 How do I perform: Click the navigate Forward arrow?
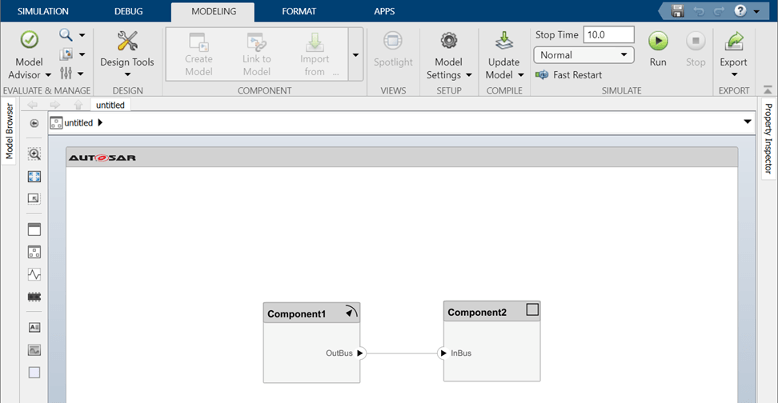[x=55, y=105]
